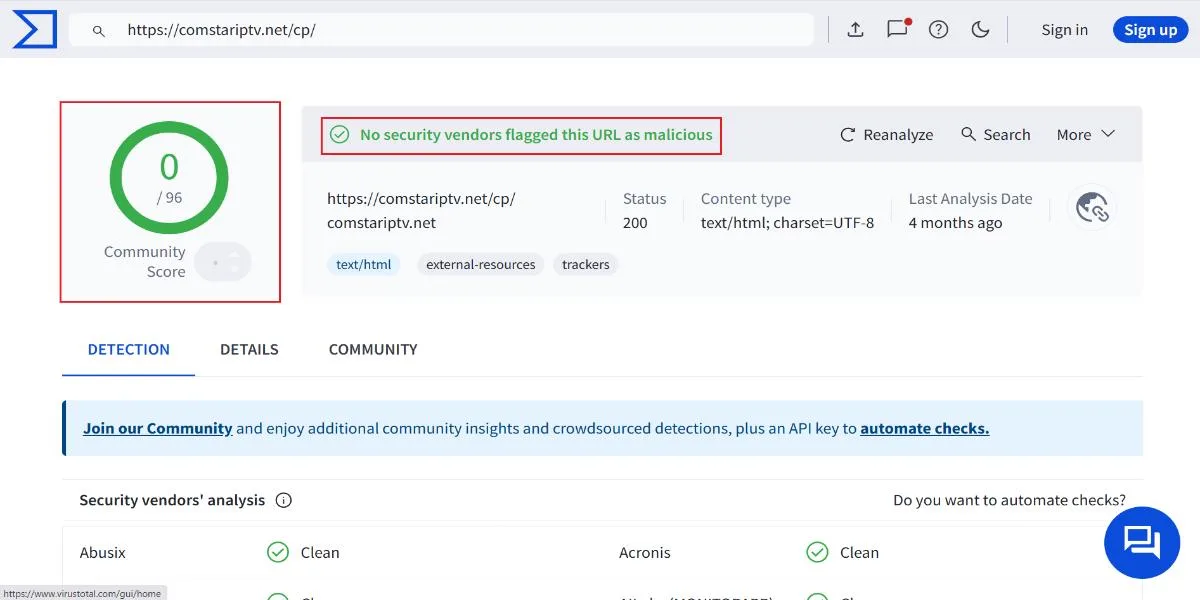
Task: Click the Sign up button
Action: click(1150, 30)
